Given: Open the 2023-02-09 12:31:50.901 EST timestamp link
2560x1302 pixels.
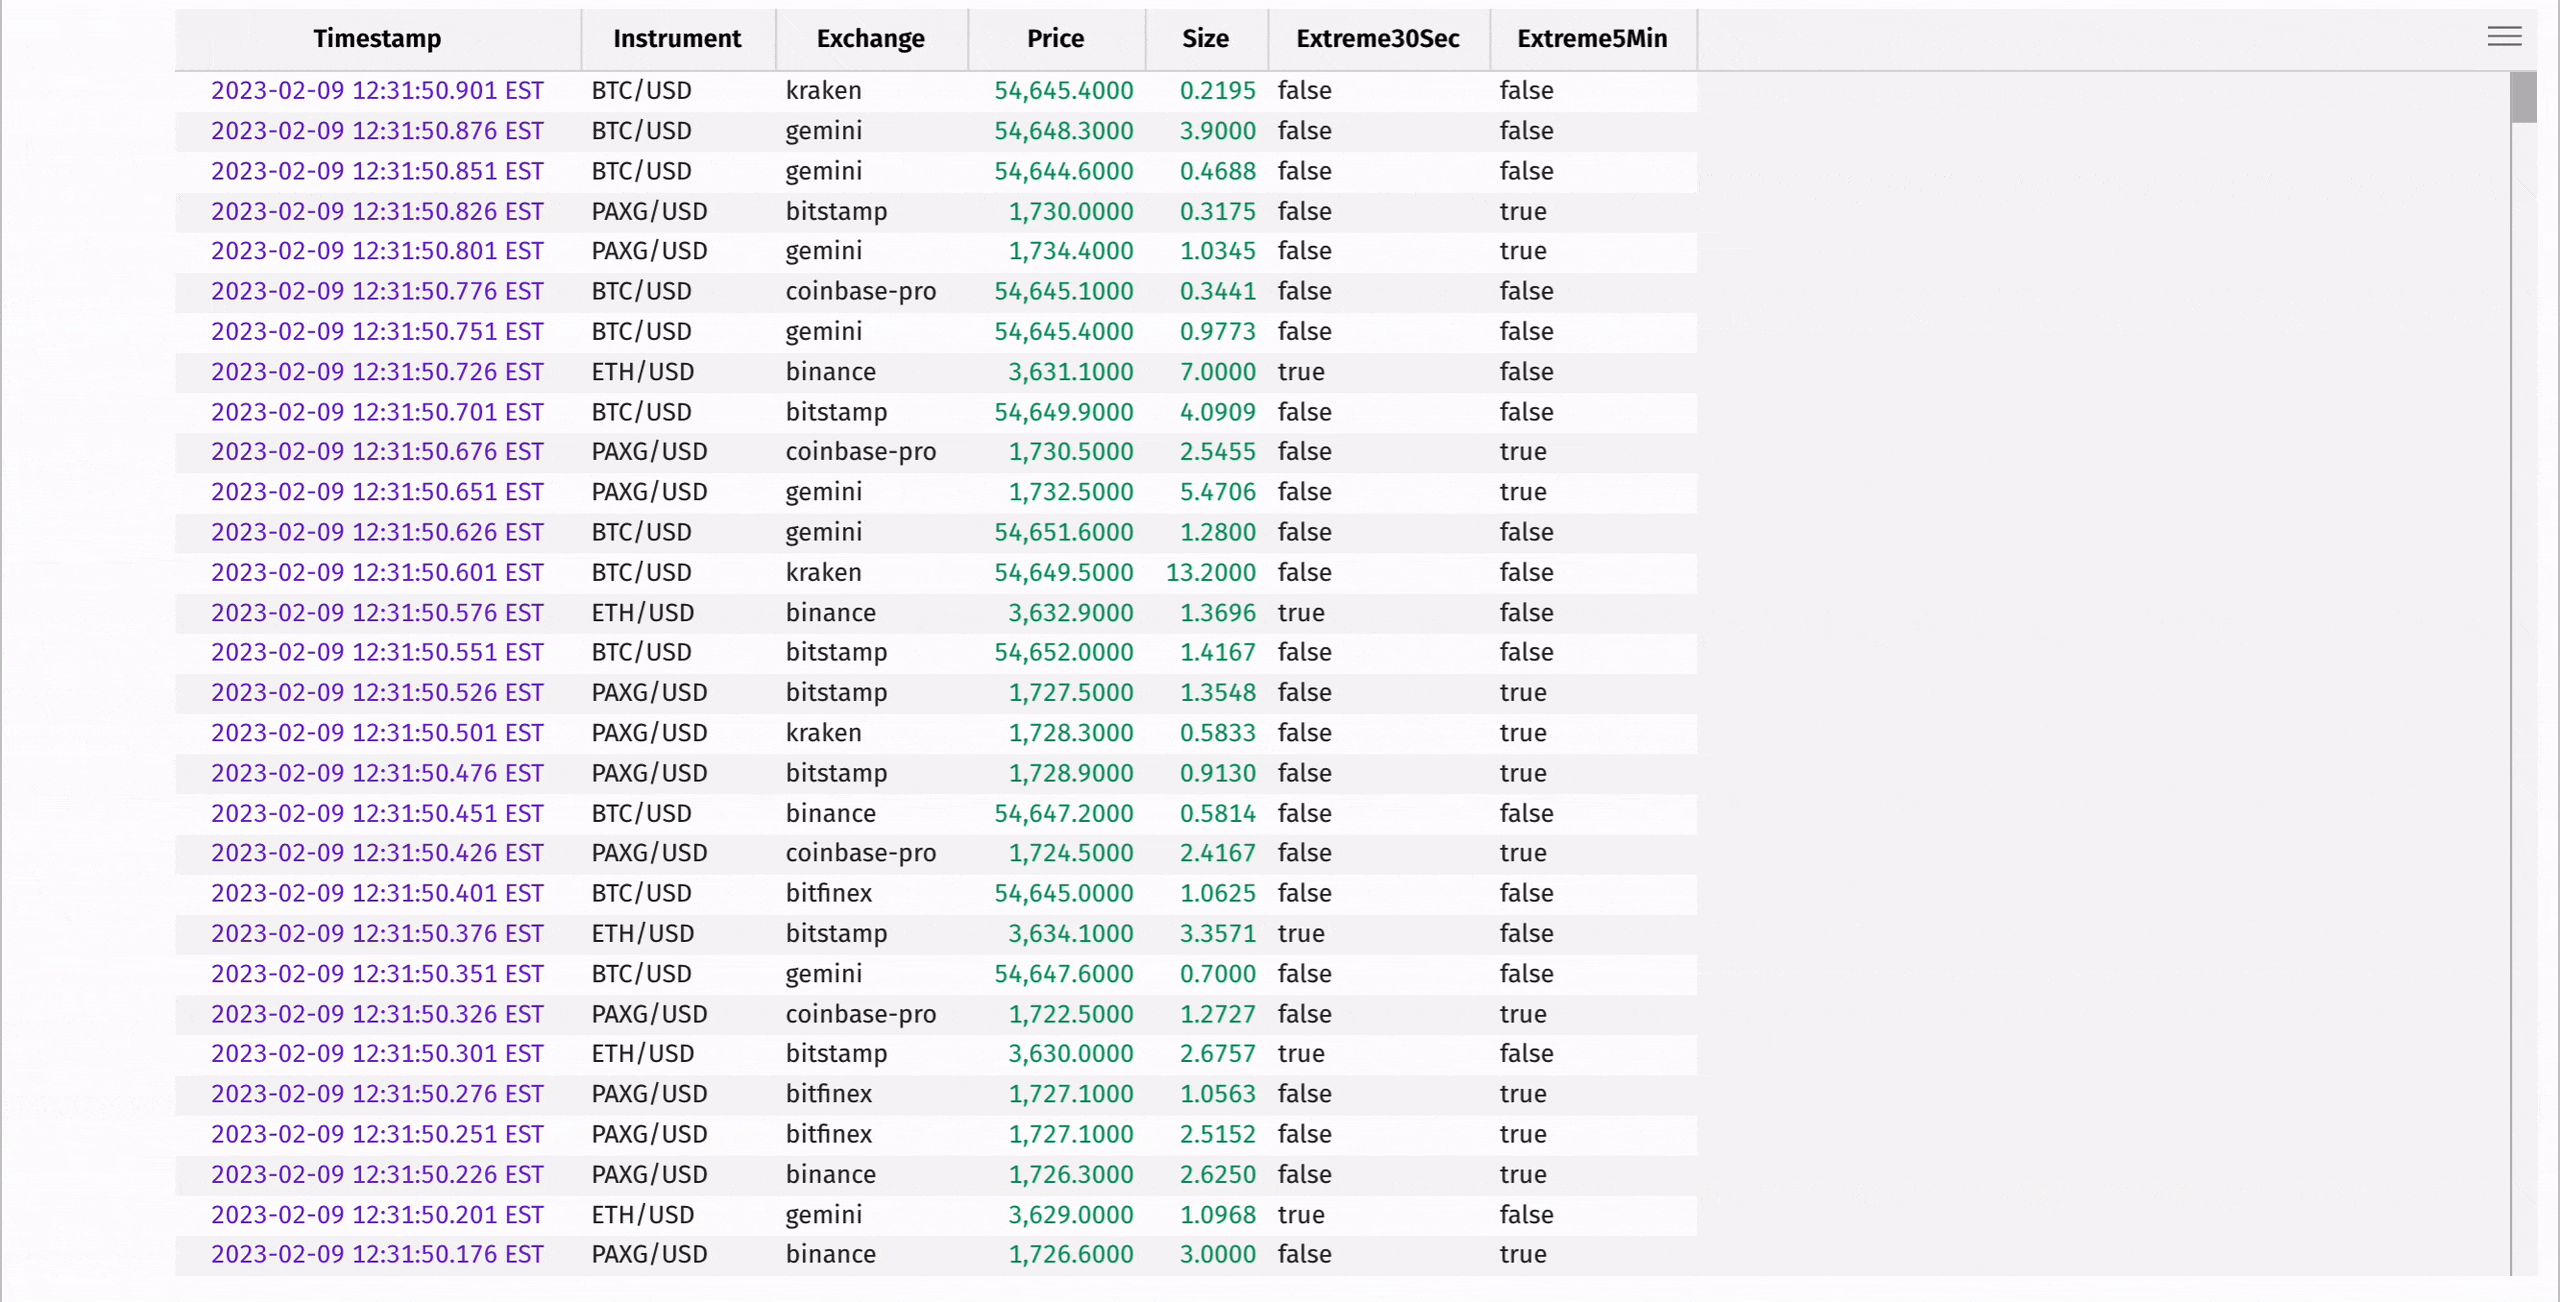Looking at the screenshot, I should point(377,90).
